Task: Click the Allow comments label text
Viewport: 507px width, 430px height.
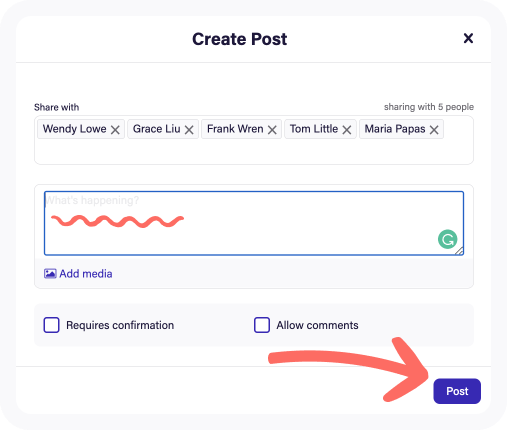Action: pyautogui.click(x=317, y=325)
